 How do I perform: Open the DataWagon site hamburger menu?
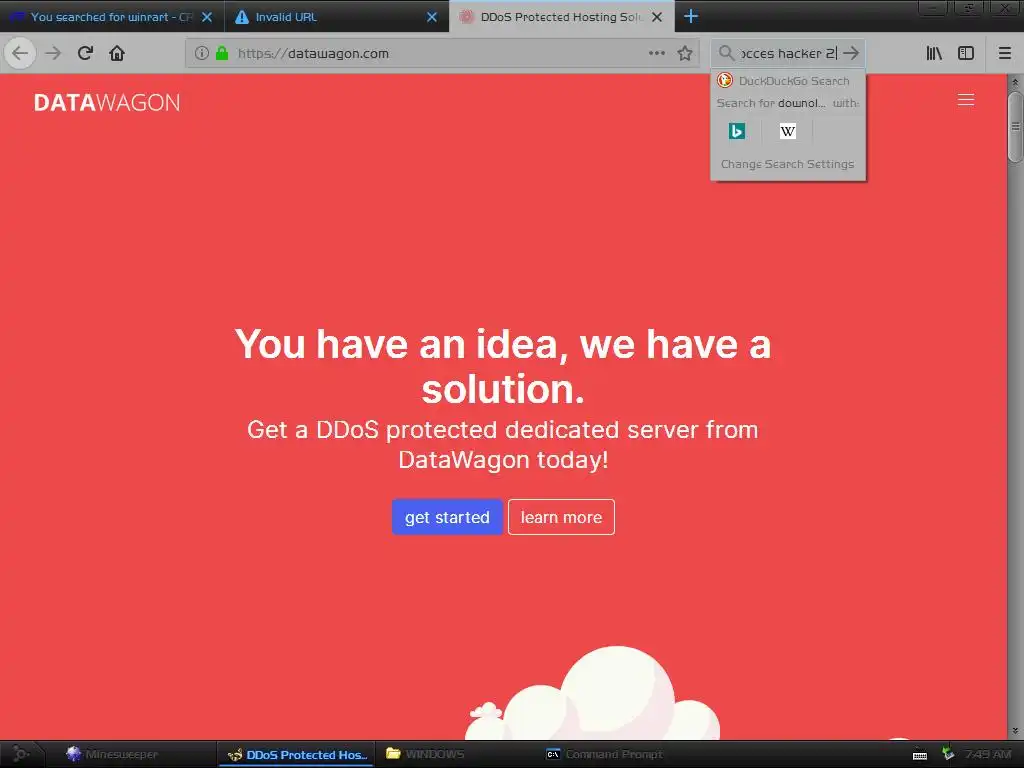coord(966,100)
